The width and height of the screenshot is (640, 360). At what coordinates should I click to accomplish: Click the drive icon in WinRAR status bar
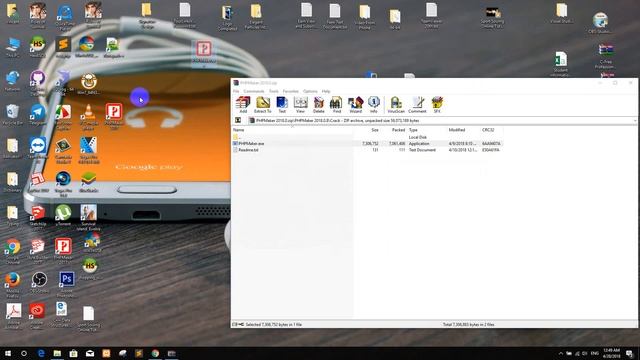[x=235, y=324]
